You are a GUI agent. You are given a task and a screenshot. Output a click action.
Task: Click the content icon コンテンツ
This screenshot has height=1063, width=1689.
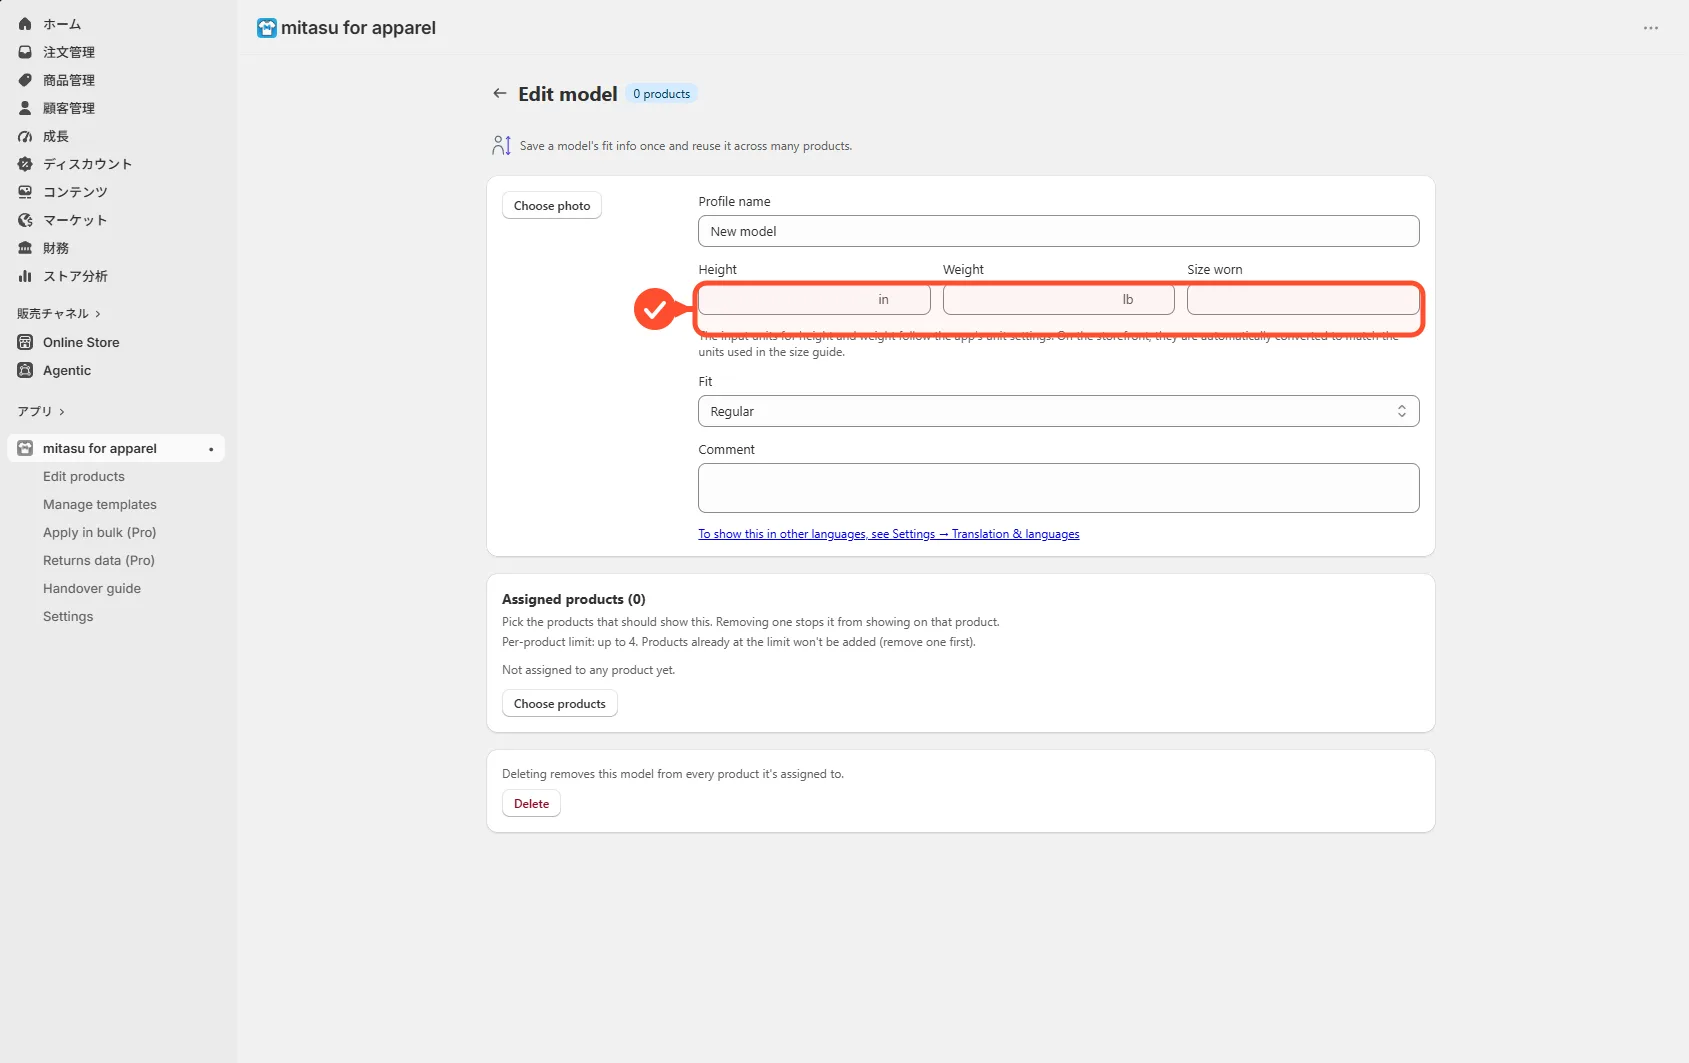coord(25,192)
